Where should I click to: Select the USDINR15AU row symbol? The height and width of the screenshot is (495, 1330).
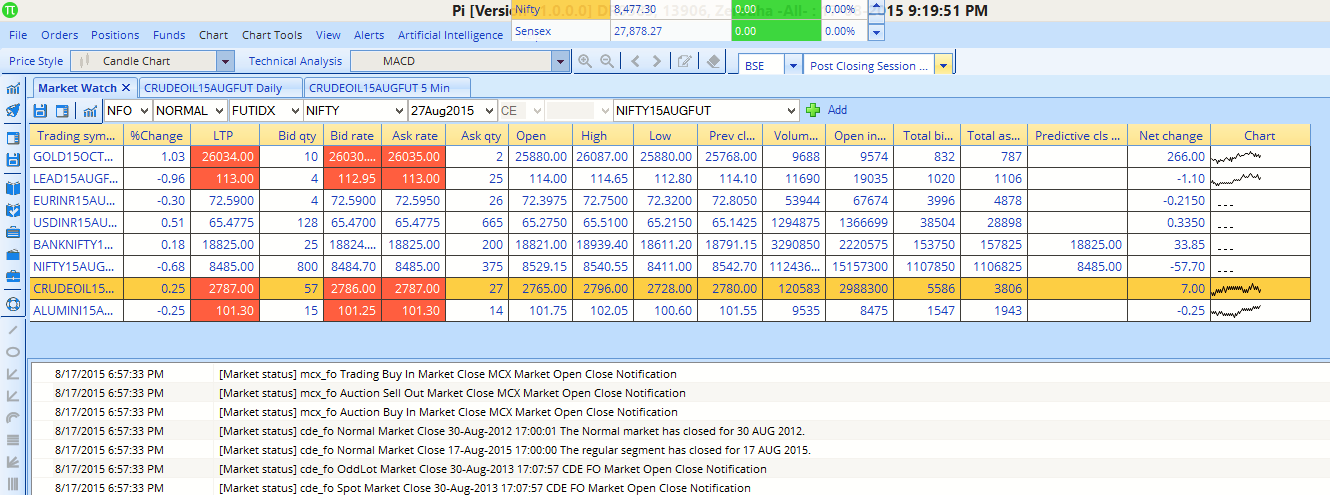(x=74, y=222)
